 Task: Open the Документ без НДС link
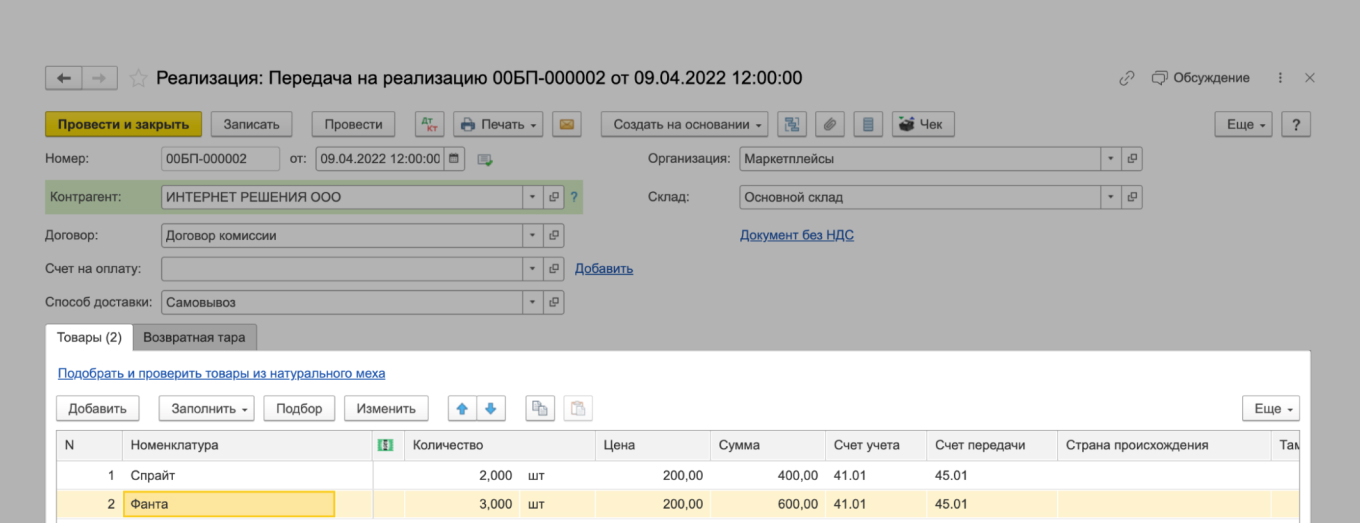(796, 236)
